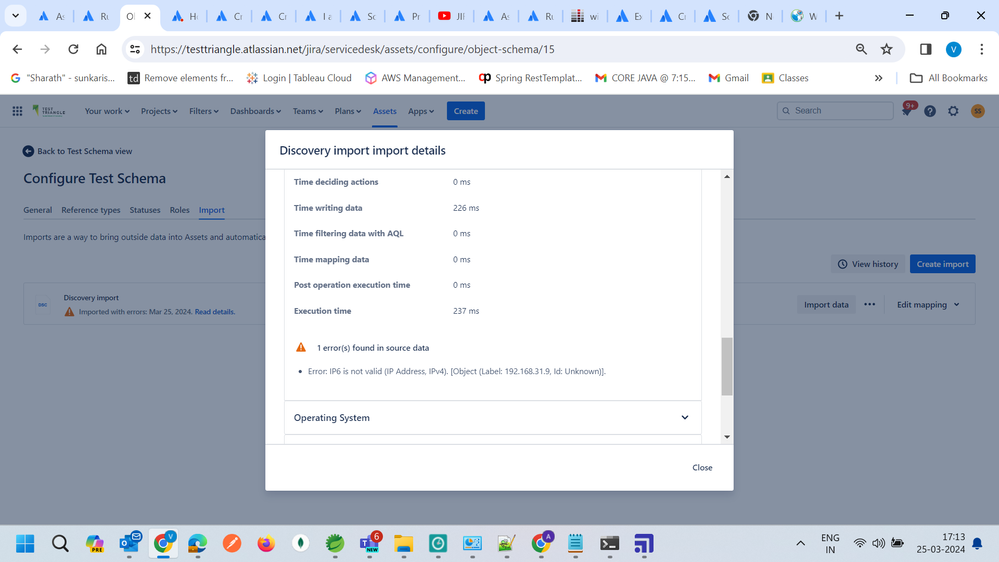Open Windows taskbar search
999x562 pixels.
pos(60,544)
